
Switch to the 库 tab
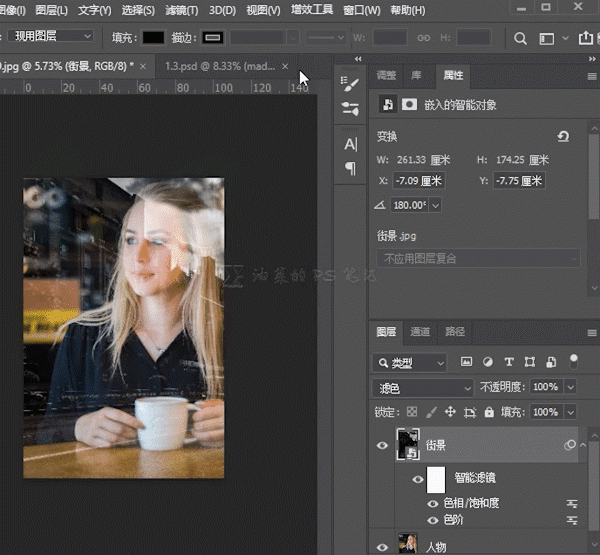(416, 75)
